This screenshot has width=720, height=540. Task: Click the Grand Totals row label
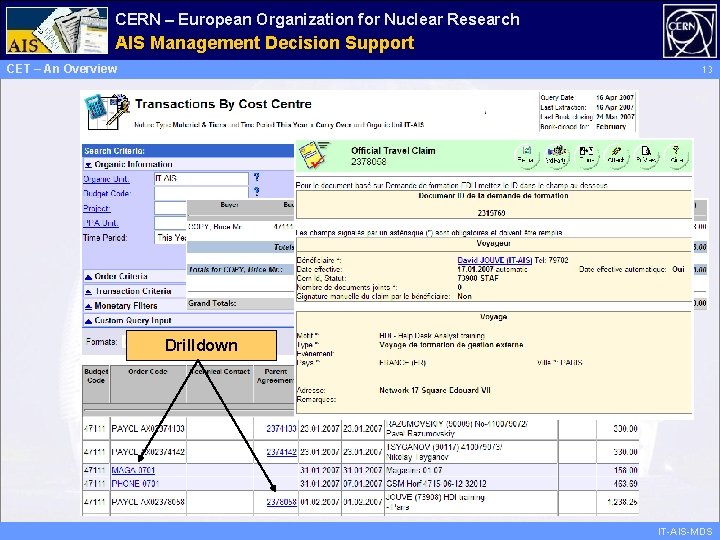coord(212,303)
